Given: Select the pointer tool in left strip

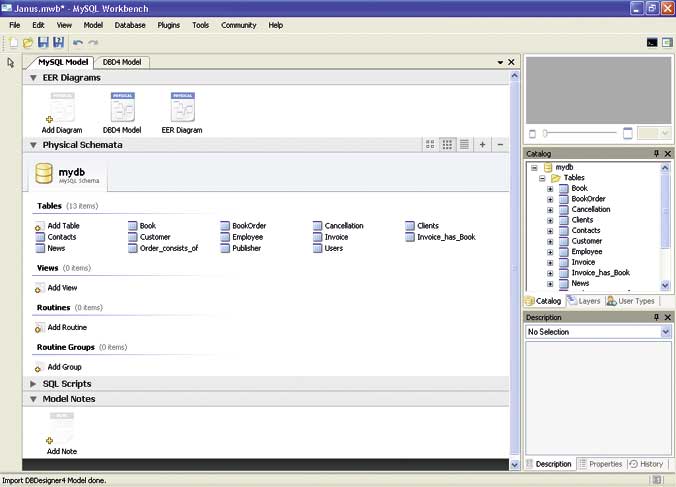Looking at the screenshot, I should 11,63.
